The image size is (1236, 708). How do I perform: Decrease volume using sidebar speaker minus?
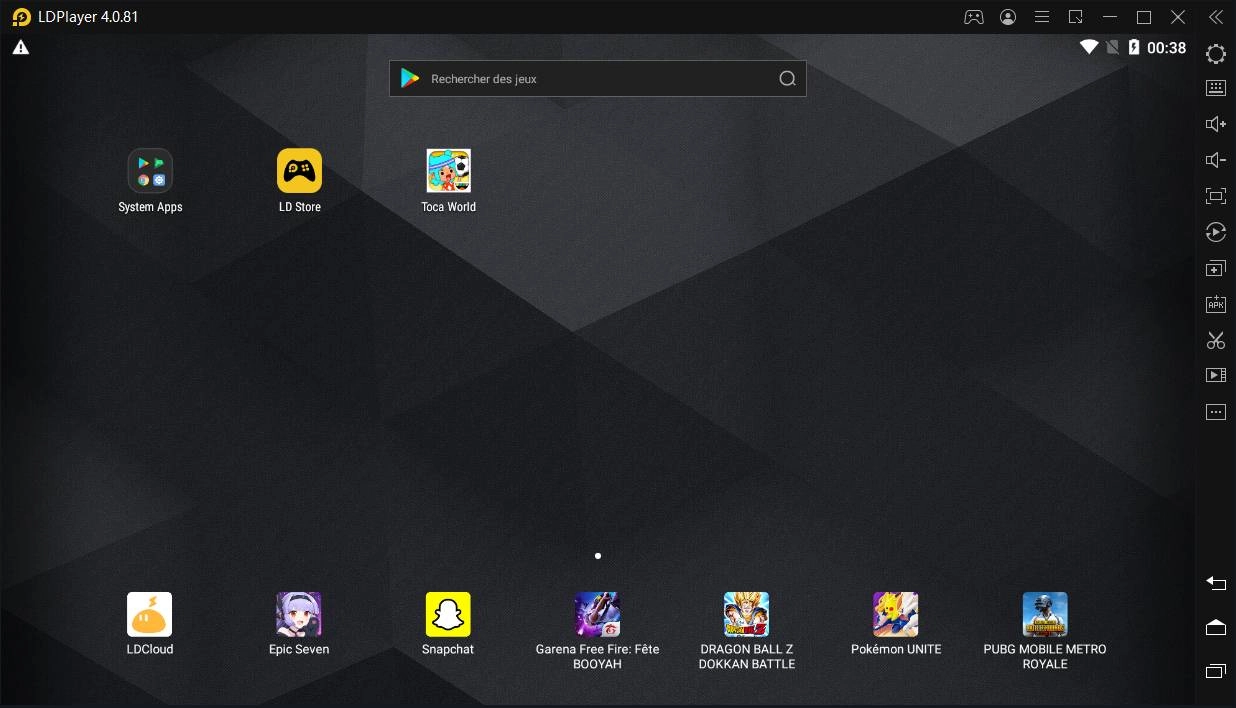[1216, 160]
